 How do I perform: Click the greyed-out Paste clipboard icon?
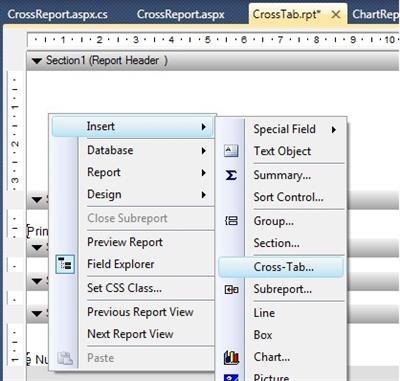click(65, 358)
